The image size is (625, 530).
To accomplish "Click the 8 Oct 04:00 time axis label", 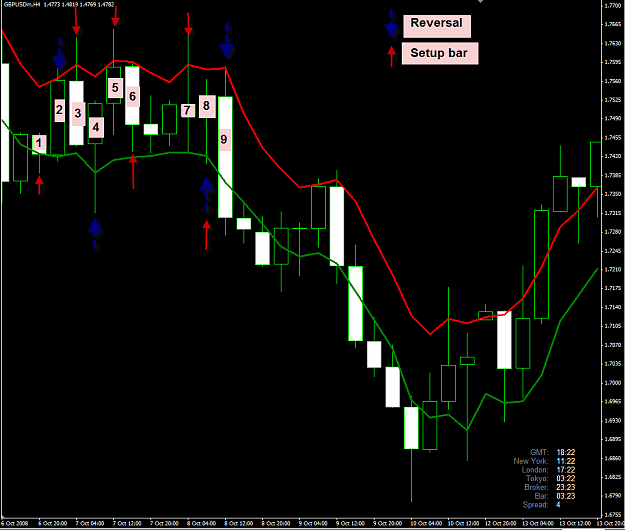I will coord(201,523).
